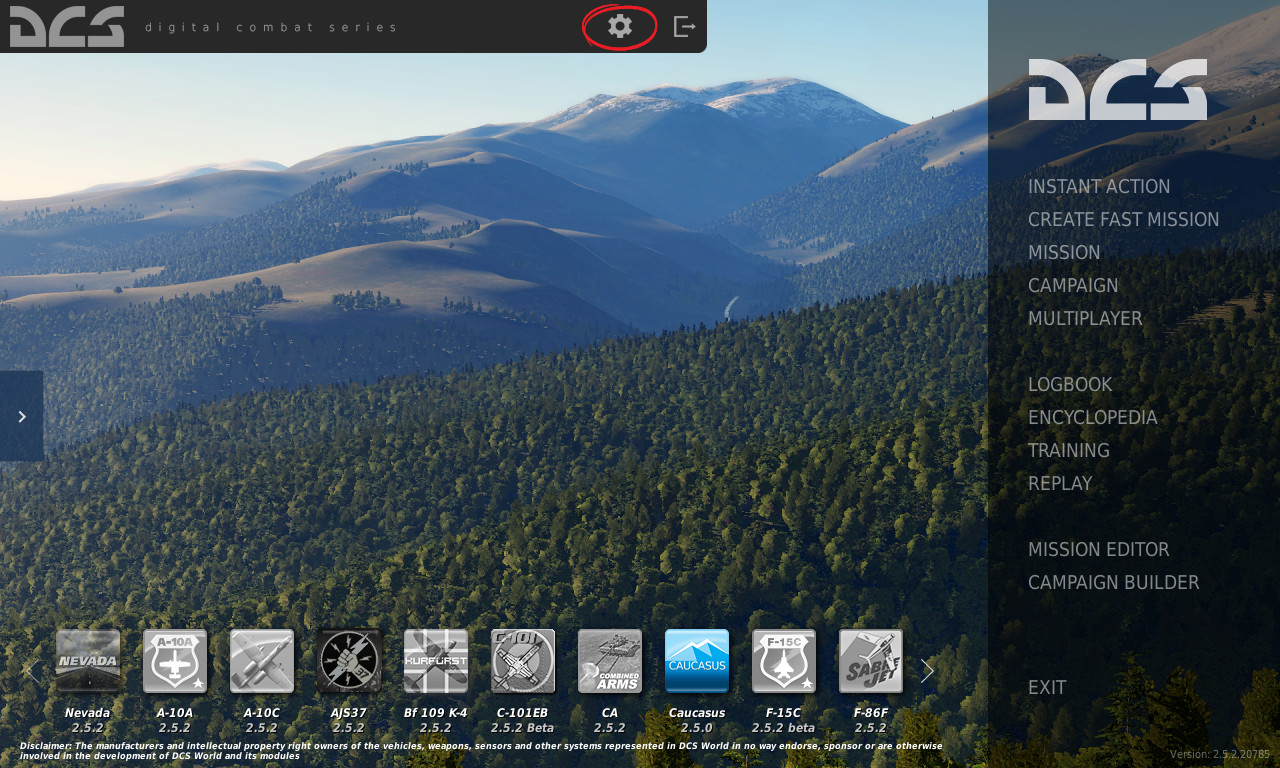Image resolution: width=1280 pixels, height=768 pixels.
Task: Show previous modules with left chevron
Action: 34,670
